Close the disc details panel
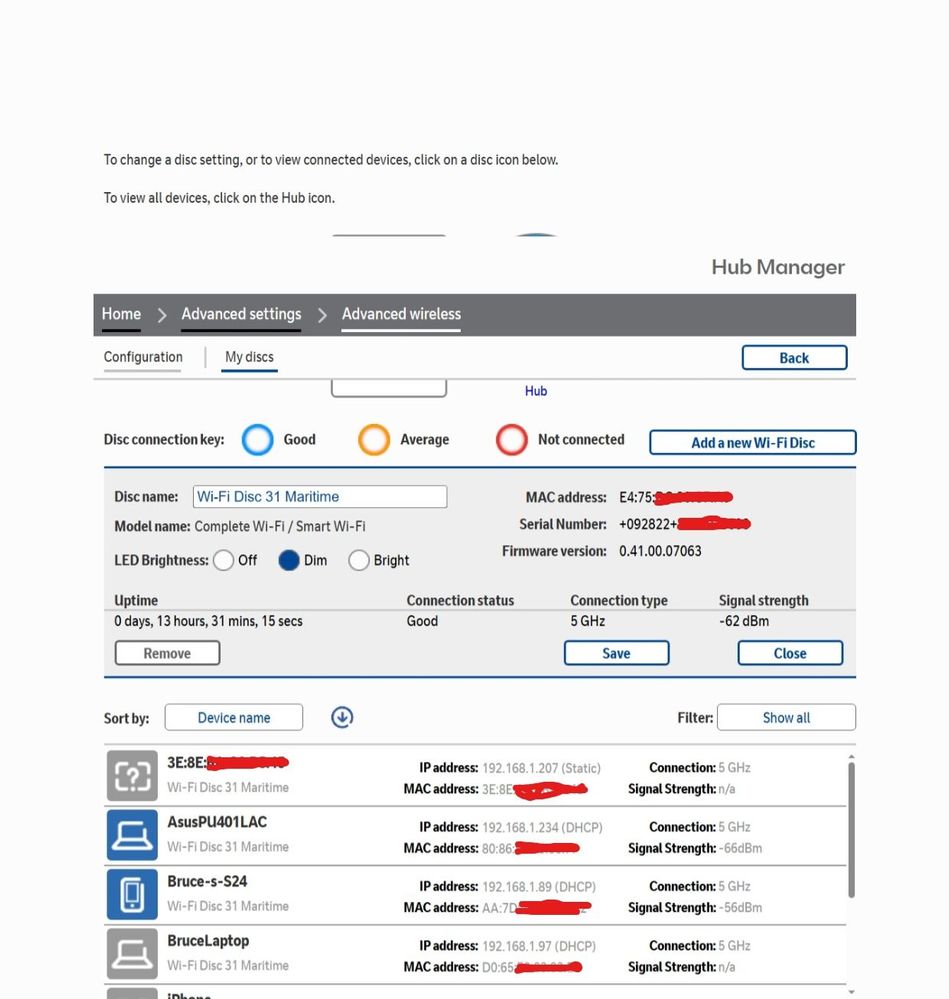Image resolution: width=949 pixels, height=999 pixels. pyautogui.click(x=790, y=653)
